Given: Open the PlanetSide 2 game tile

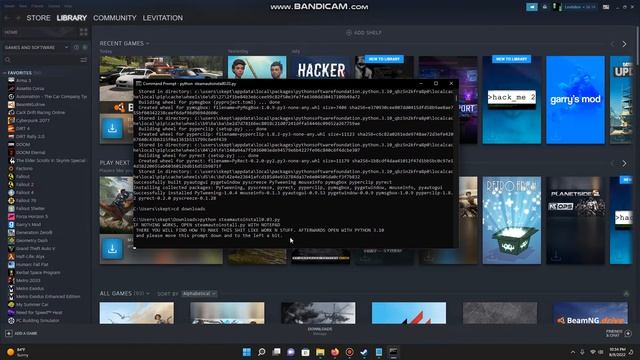Looking at the screenshot, I should [x=576, y=220].
